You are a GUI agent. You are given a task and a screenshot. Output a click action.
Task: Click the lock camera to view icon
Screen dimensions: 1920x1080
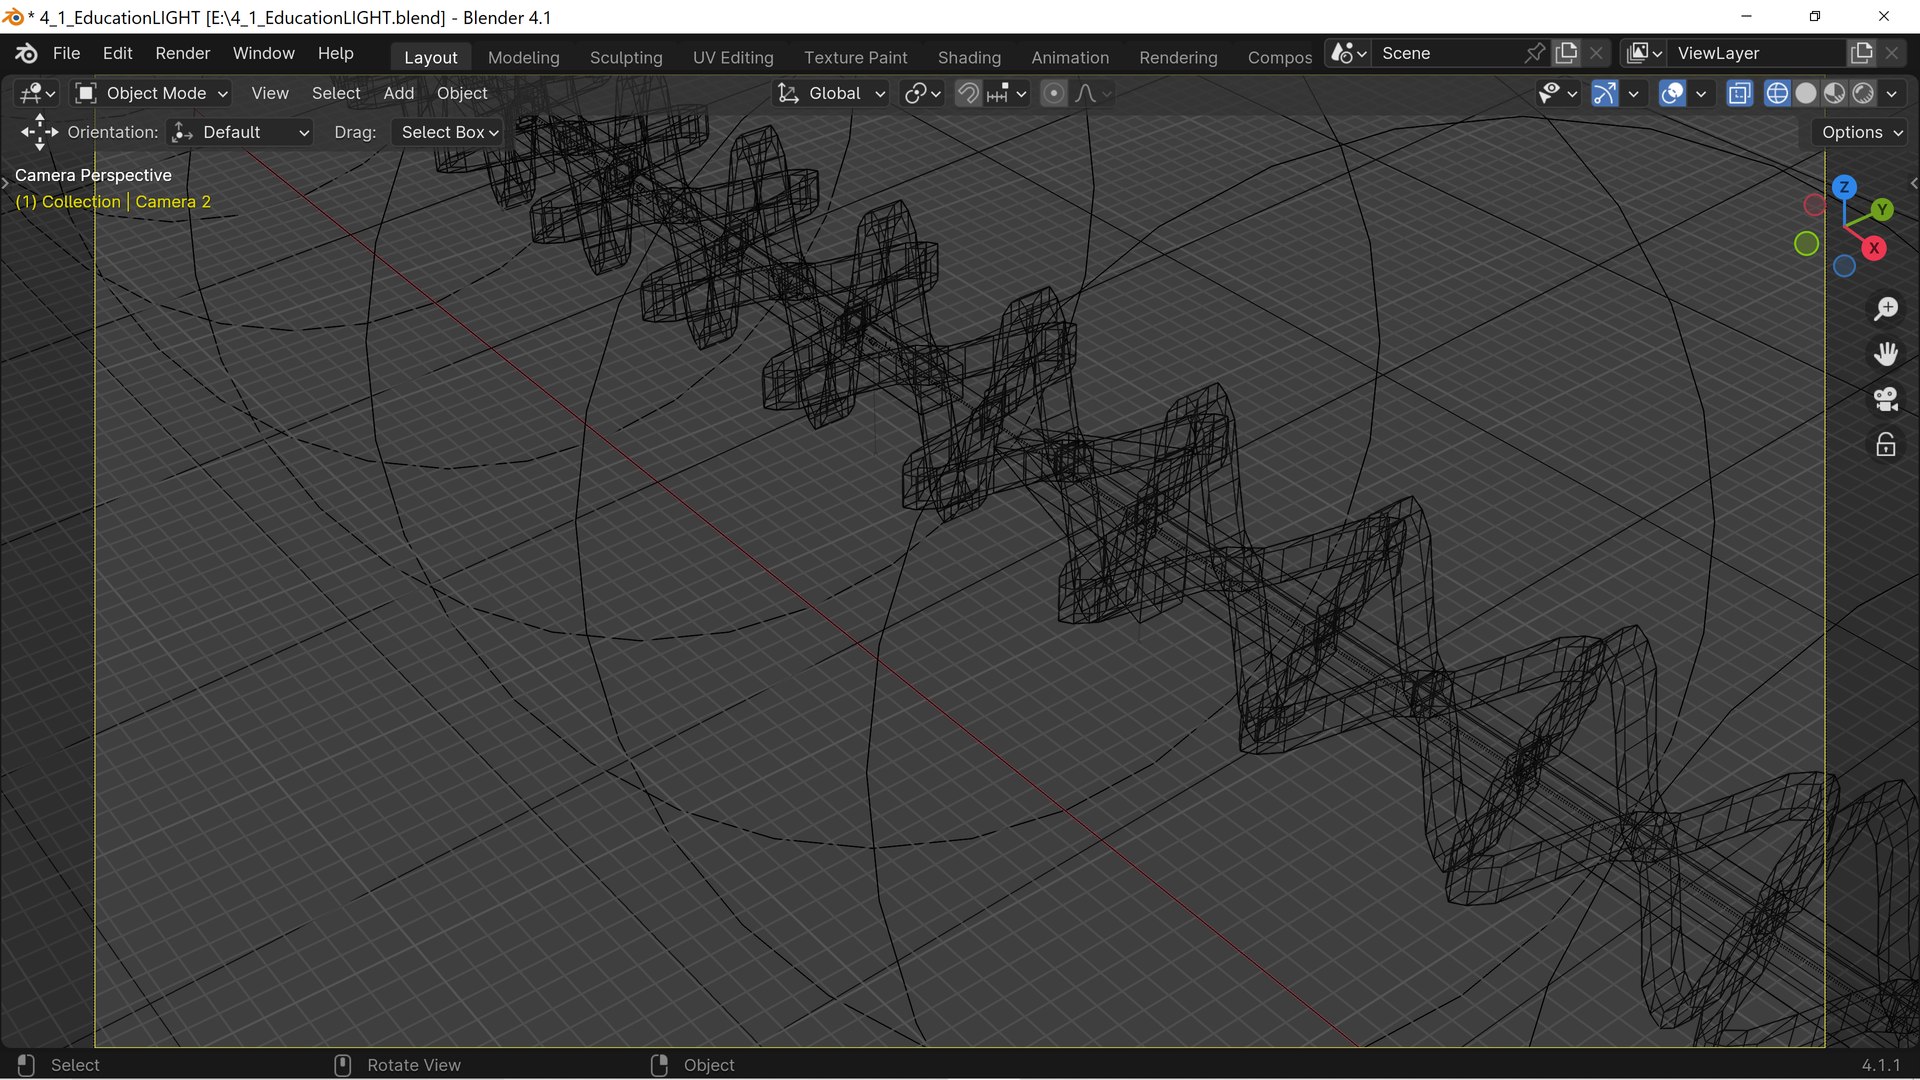click(1886, 444)
